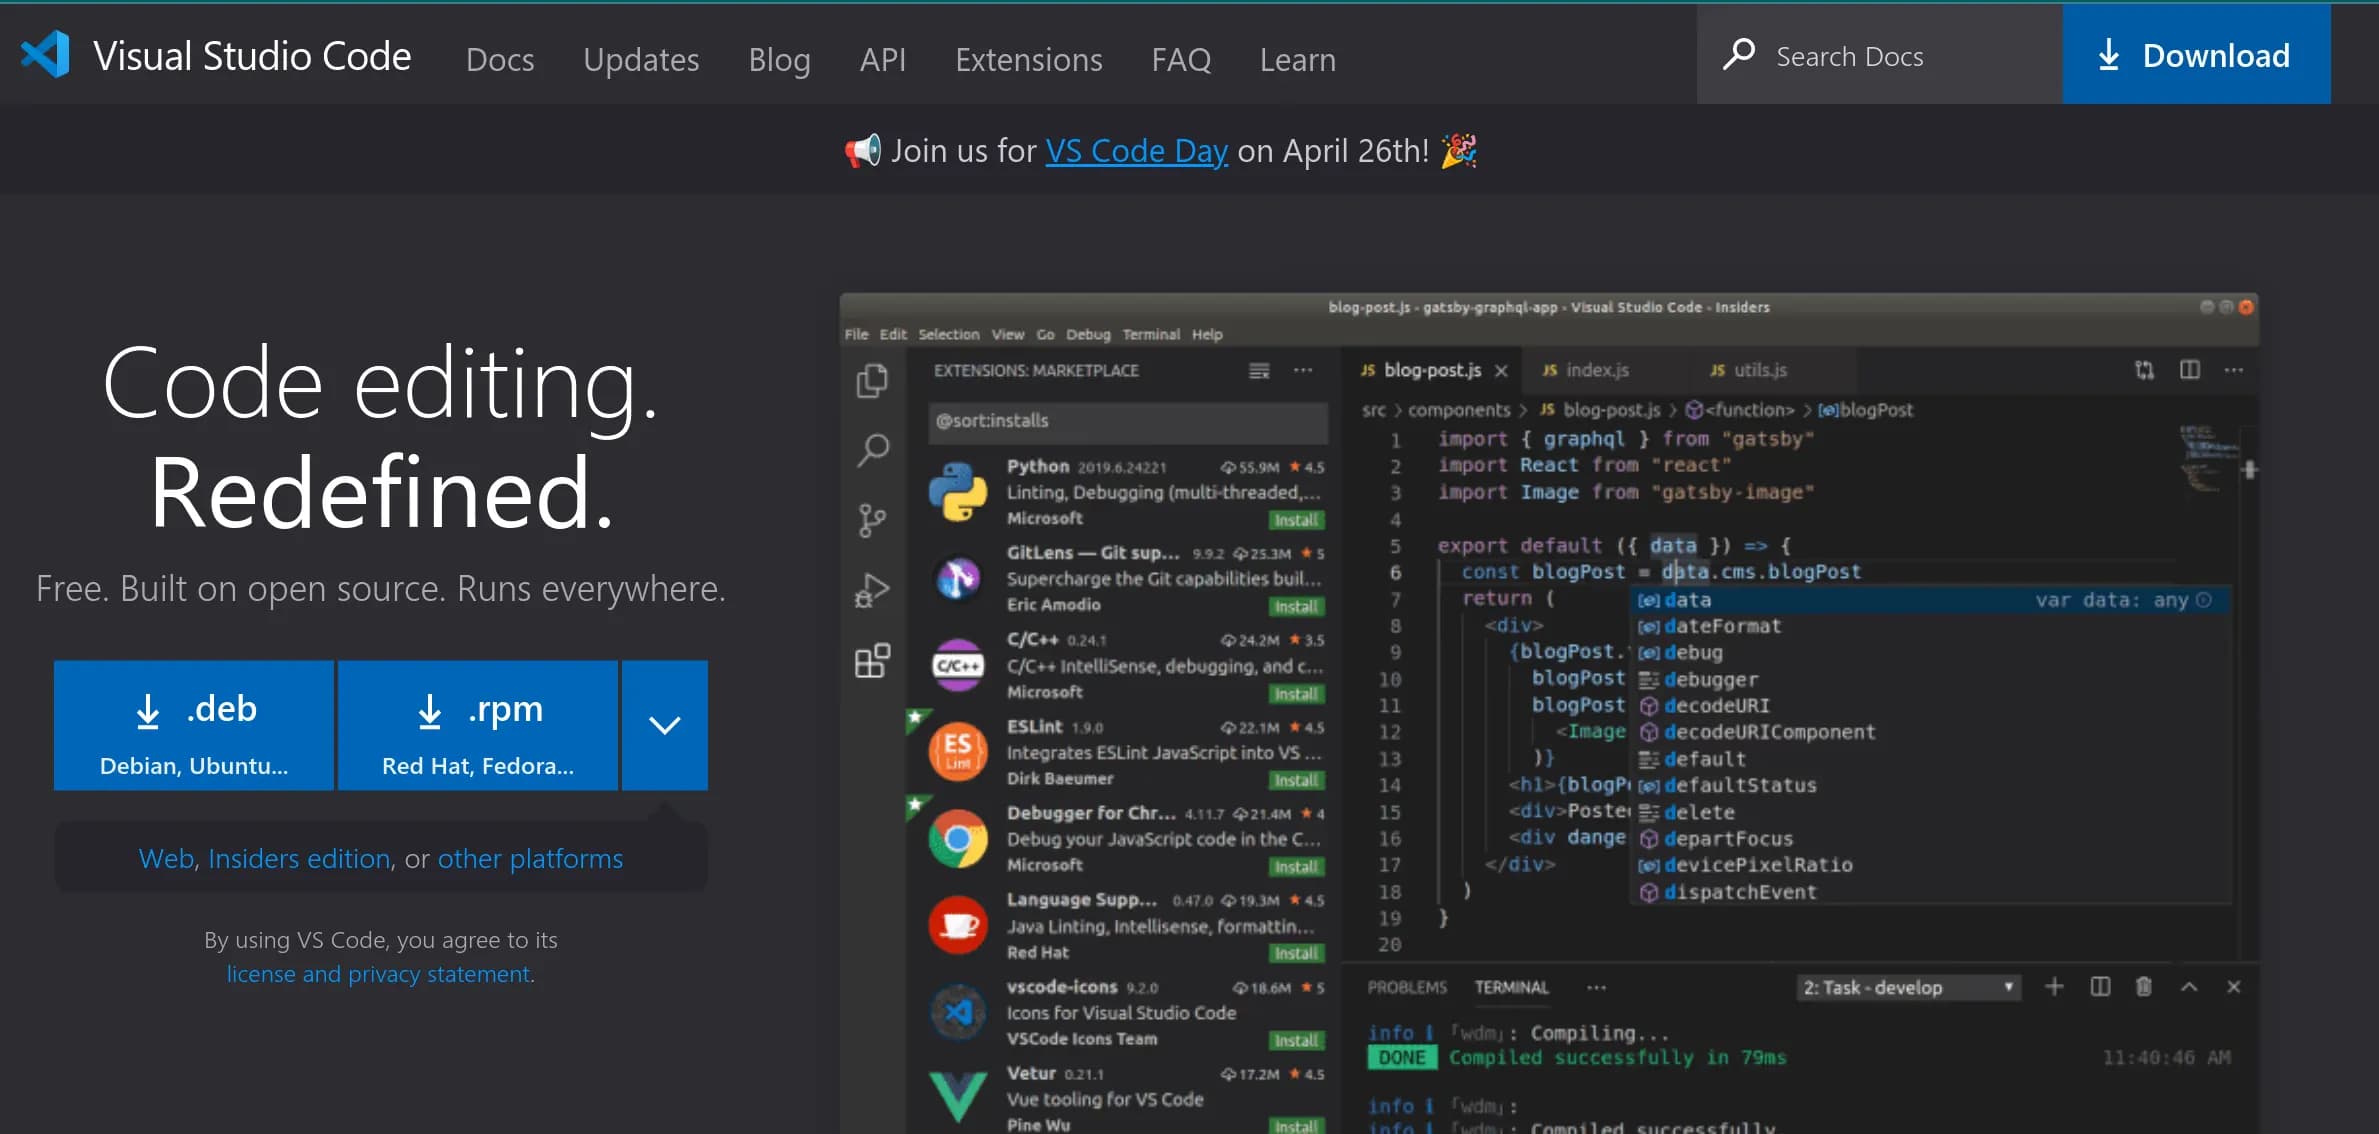Switch to the index.js tab
Viewport: 2379px width, 1134px height.
tap(1598, 370)
